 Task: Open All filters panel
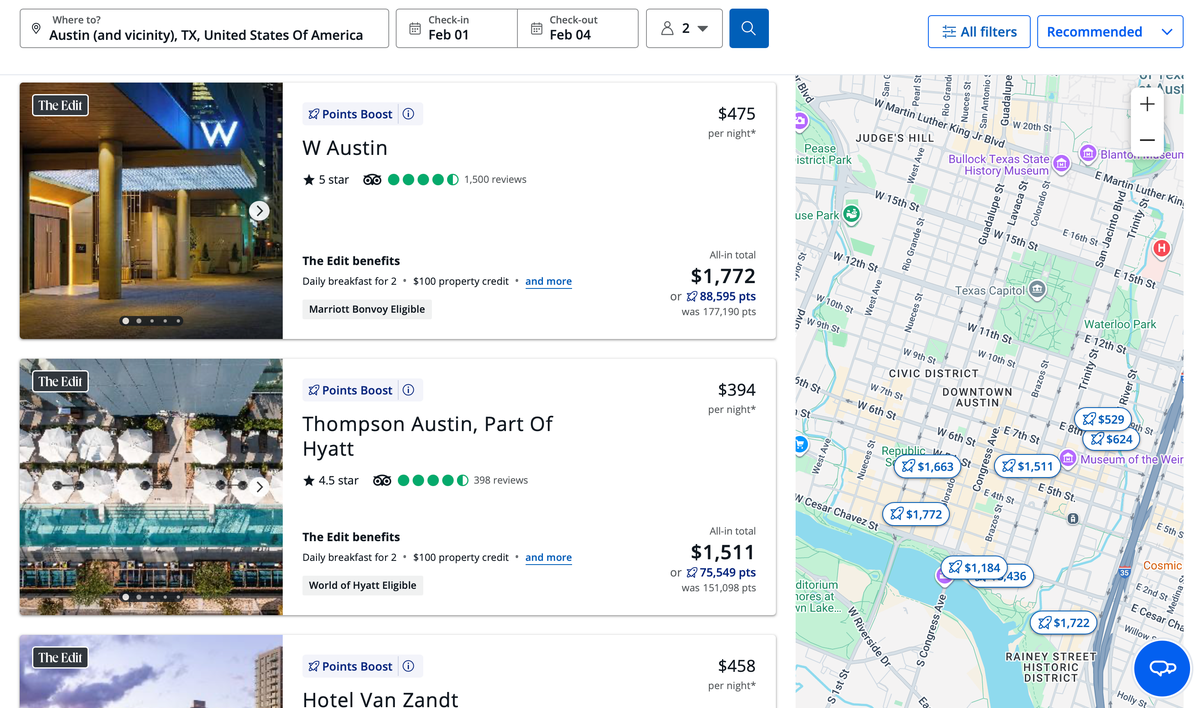(979, 32)
